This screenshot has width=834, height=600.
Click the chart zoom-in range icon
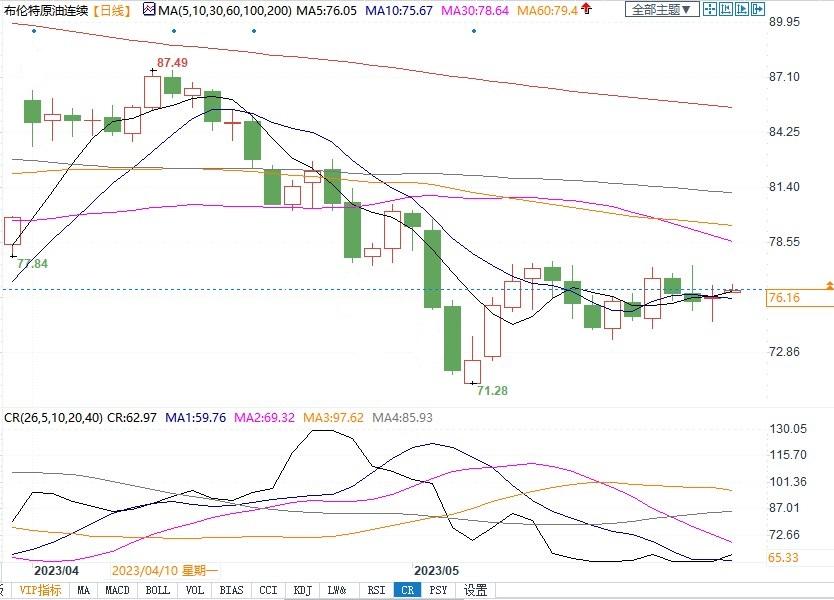[725, 9]
